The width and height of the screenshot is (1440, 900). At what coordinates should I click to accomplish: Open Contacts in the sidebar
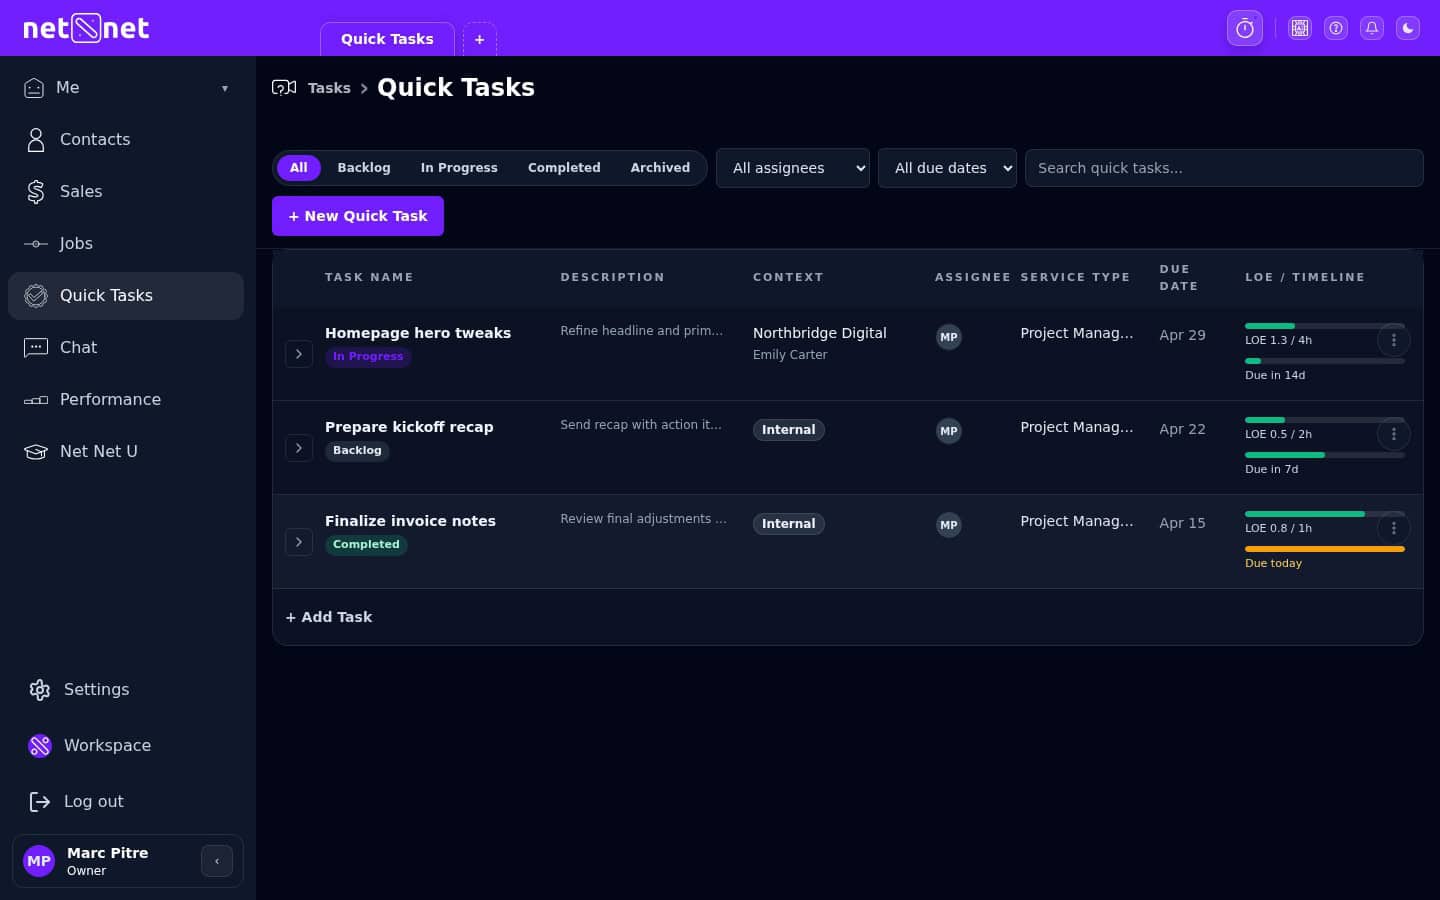(94, 140)
